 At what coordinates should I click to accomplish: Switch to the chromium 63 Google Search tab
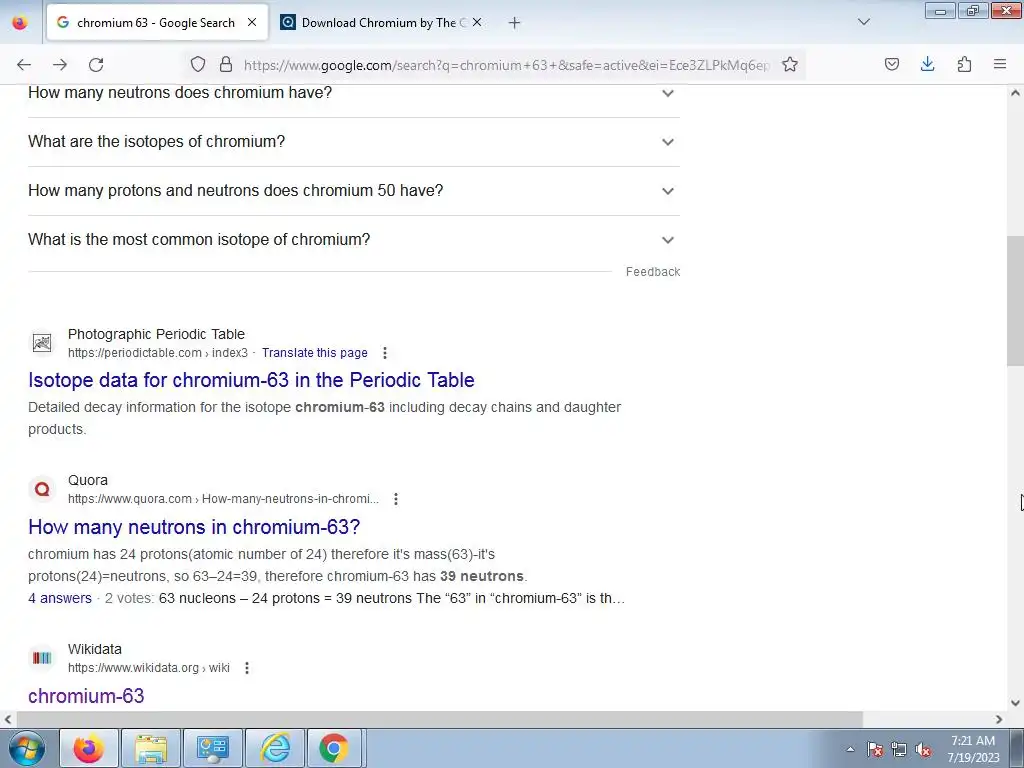coord(157,23)
